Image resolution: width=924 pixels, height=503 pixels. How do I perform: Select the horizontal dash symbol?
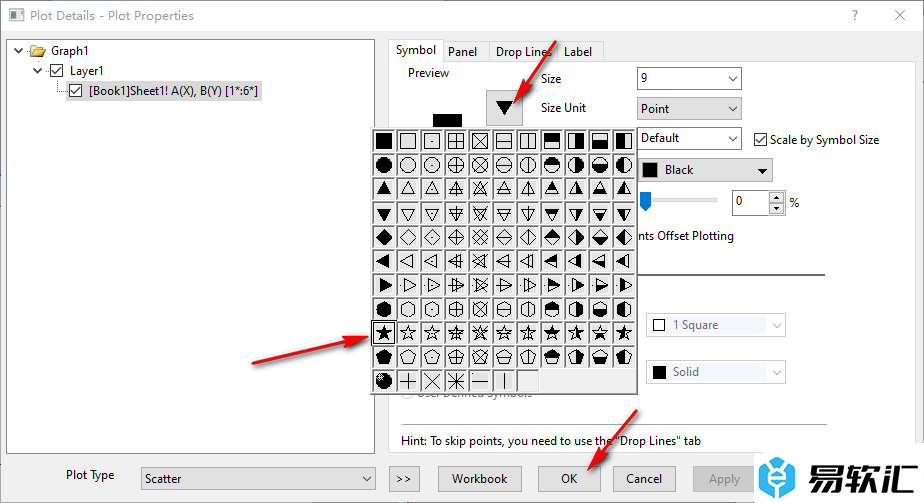click(480, 380)
